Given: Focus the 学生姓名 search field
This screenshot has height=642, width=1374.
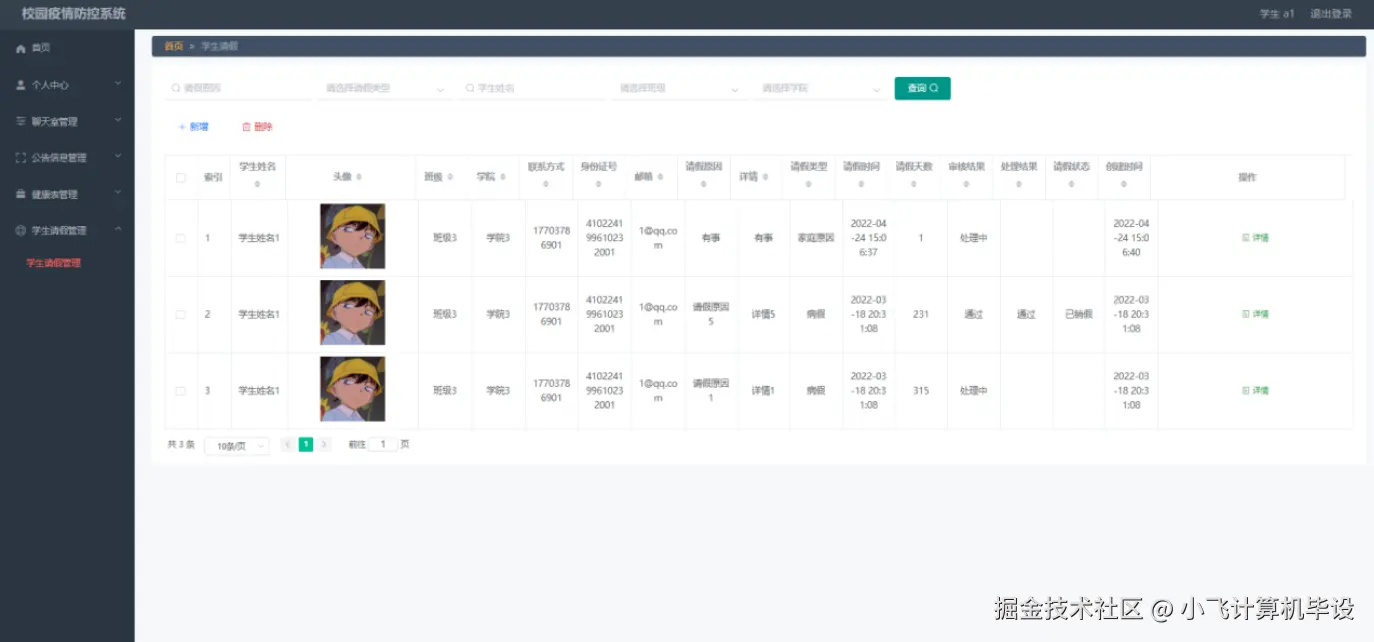Looking at the screenshot, I should click(533, 88).
